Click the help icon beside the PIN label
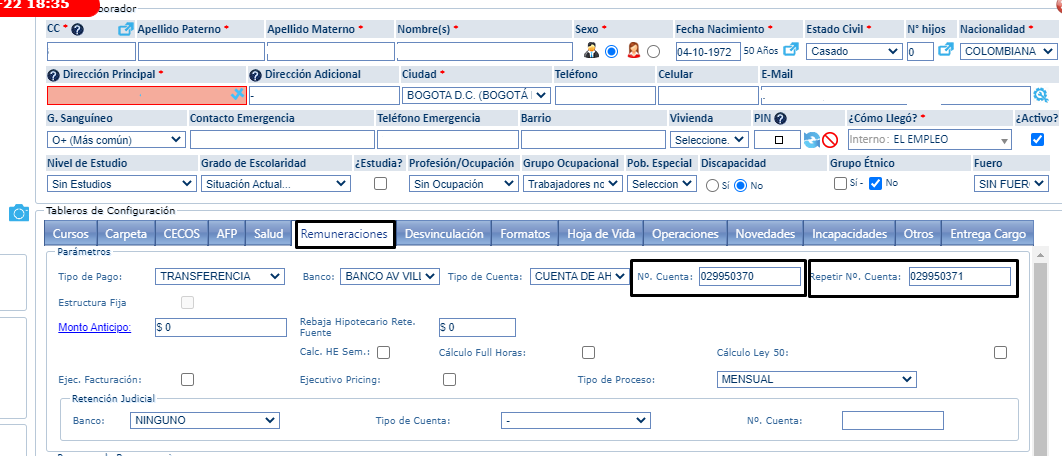 (780, 118)
